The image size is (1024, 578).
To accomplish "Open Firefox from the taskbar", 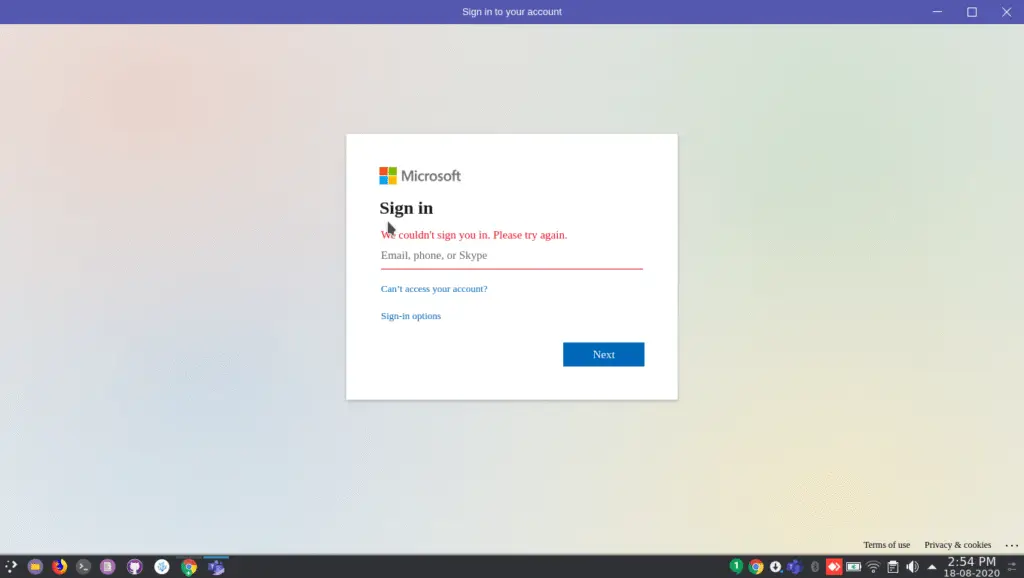I will point(59,567).
